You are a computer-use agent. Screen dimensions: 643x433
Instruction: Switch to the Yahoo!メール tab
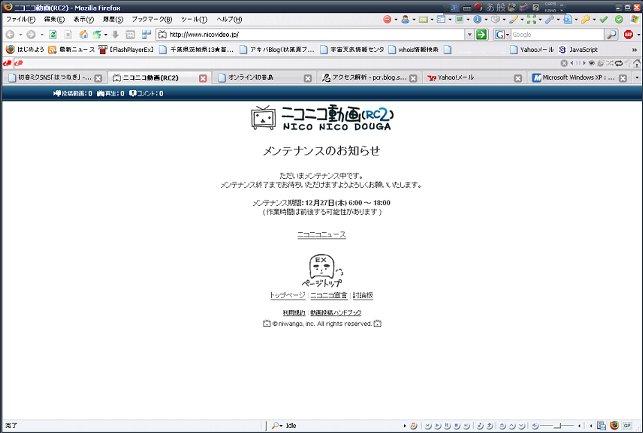click(x=474, y=77)
